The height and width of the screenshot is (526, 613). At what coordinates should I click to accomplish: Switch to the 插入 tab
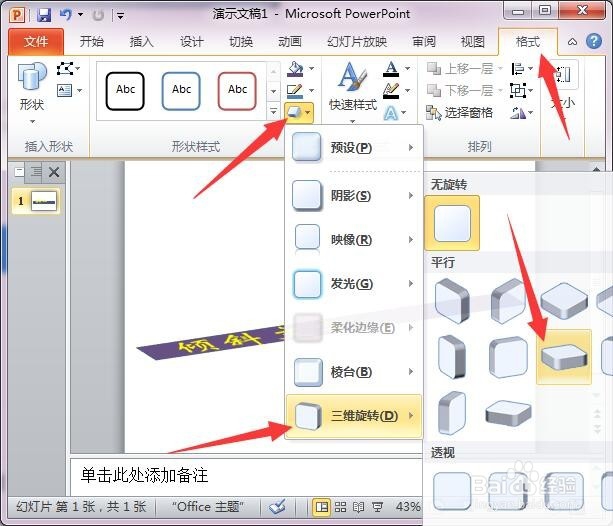(142, 41)
